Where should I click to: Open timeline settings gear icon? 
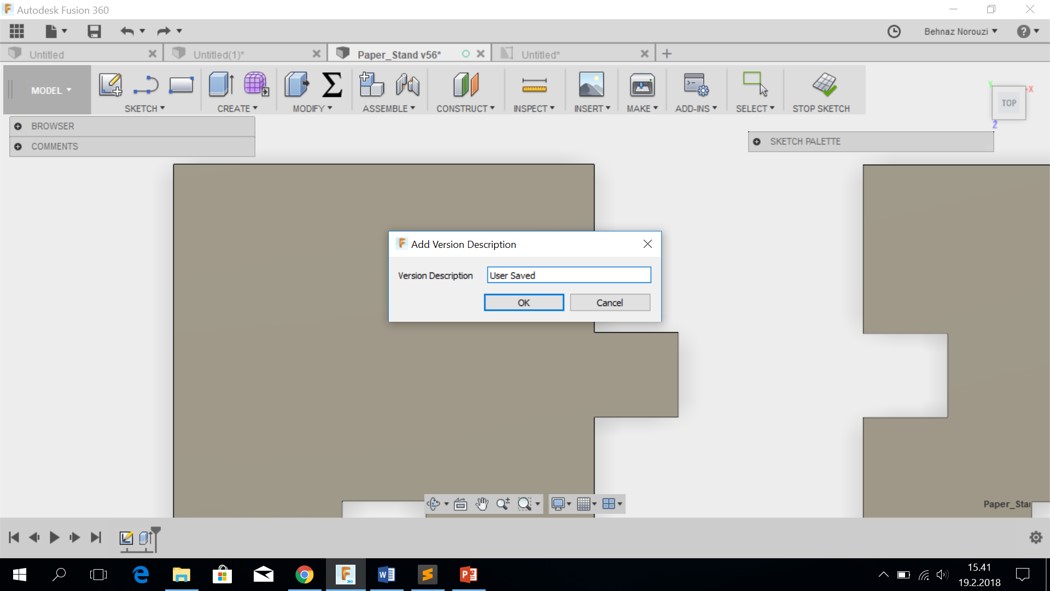point(1035,537)
